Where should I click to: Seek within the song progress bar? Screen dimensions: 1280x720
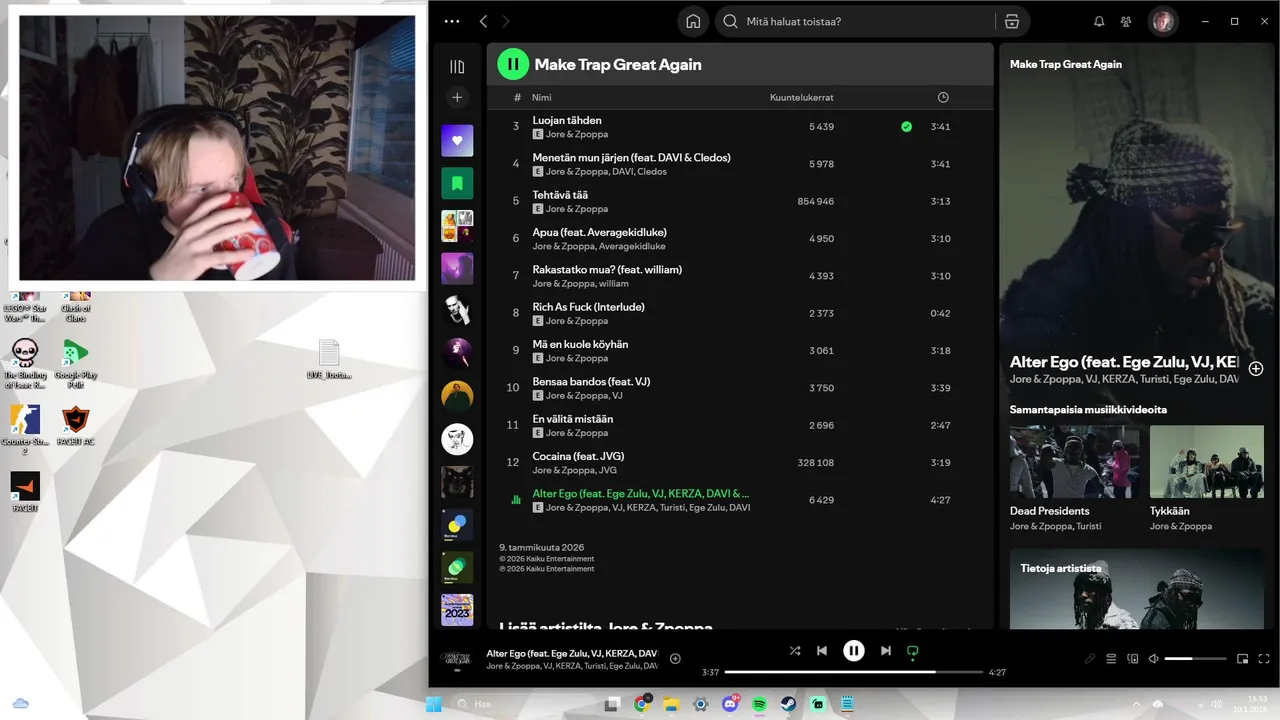click(x=853, y=672)
